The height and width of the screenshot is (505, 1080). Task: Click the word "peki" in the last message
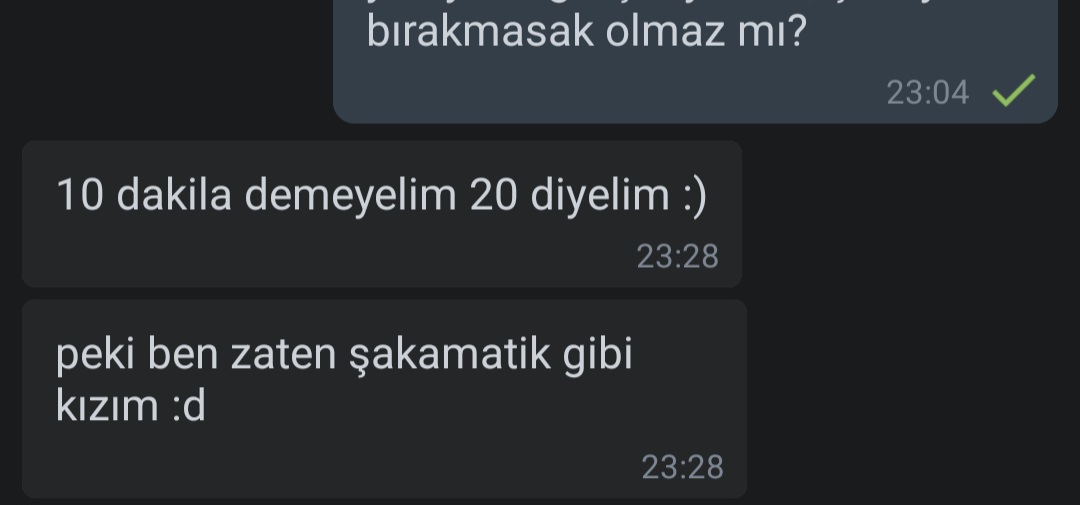(95, 355)
